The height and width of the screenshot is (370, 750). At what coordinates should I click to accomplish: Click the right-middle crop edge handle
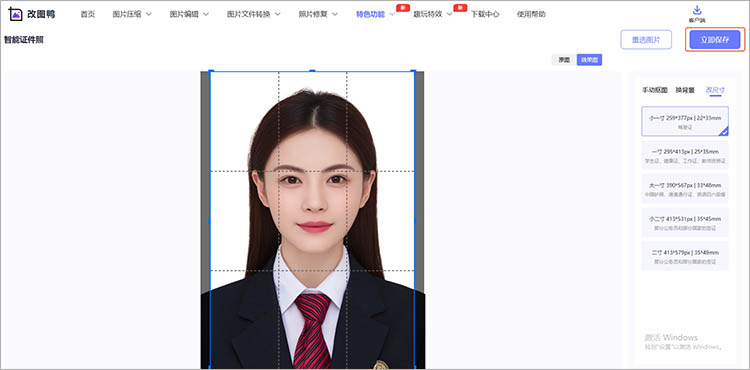coord(414,220)
